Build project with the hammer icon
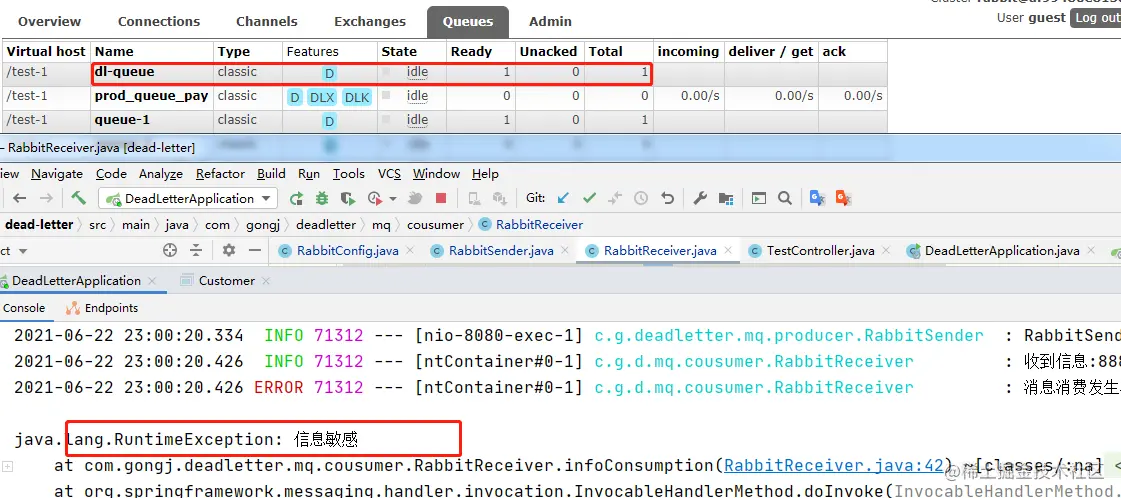Screen dimensions: 1121x498 [78, 198]
